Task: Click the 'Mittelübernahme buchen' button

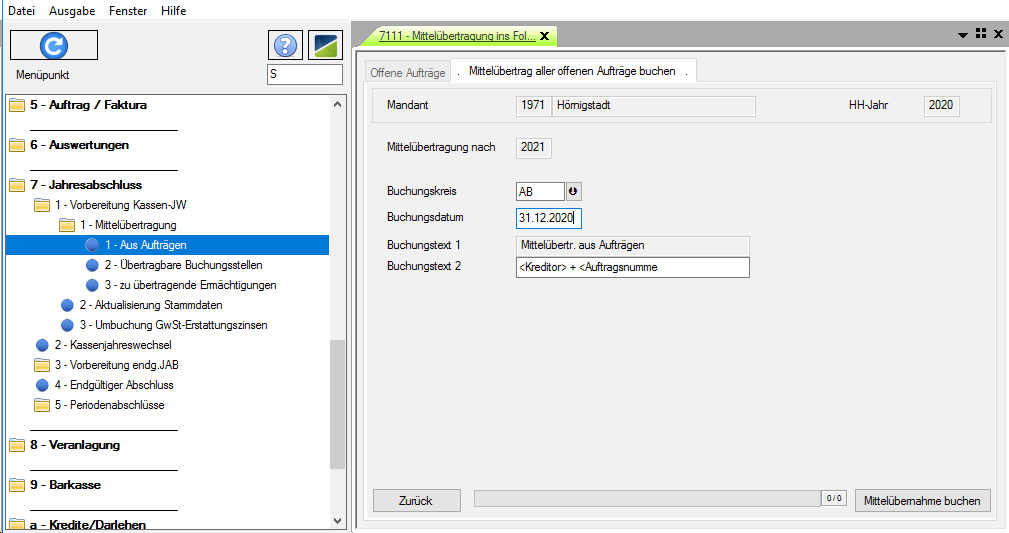Action: [x=922, y=500]
